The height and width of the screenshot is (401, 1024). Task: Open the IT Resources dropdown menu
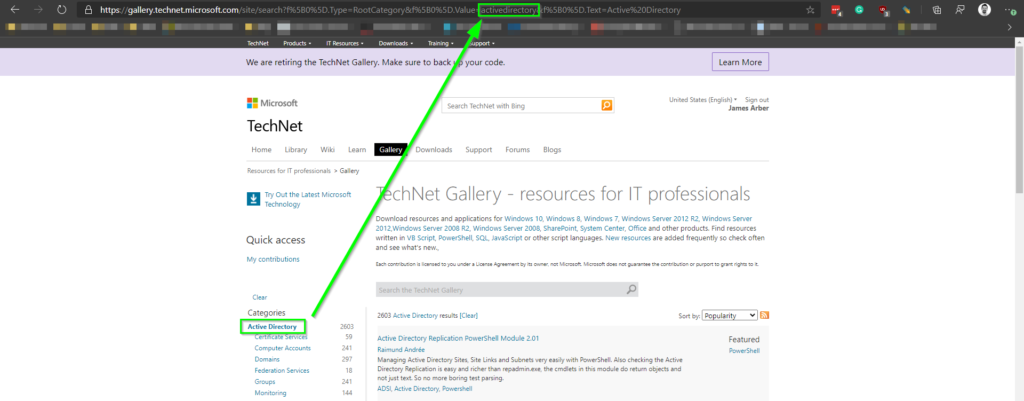click(345, 43)
